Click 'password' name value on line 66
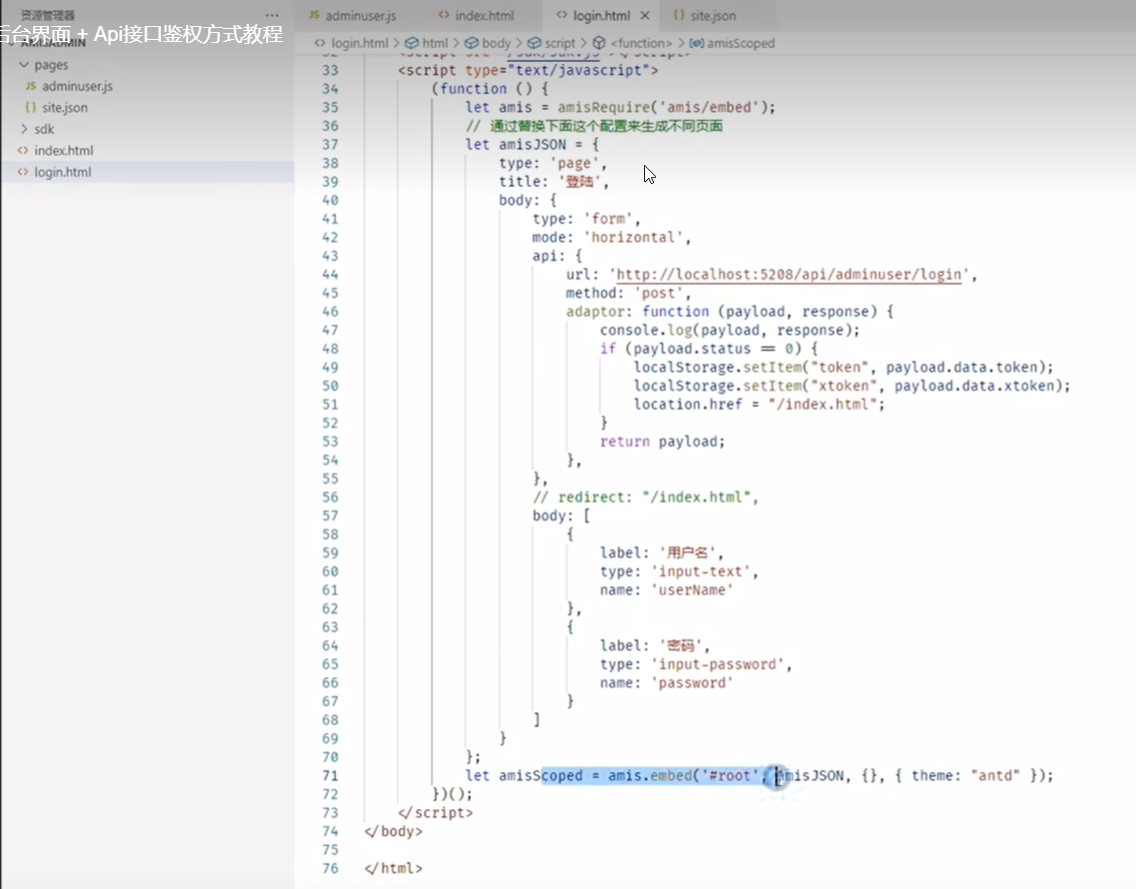 [692, 683]
